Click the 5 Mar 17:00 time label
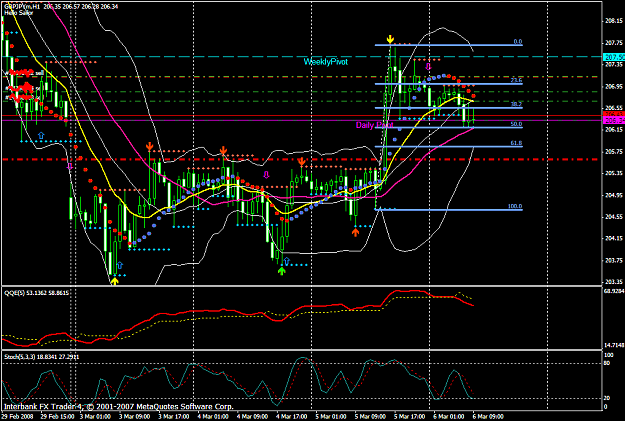Screen dimensions: 625x421 (410, 417)
